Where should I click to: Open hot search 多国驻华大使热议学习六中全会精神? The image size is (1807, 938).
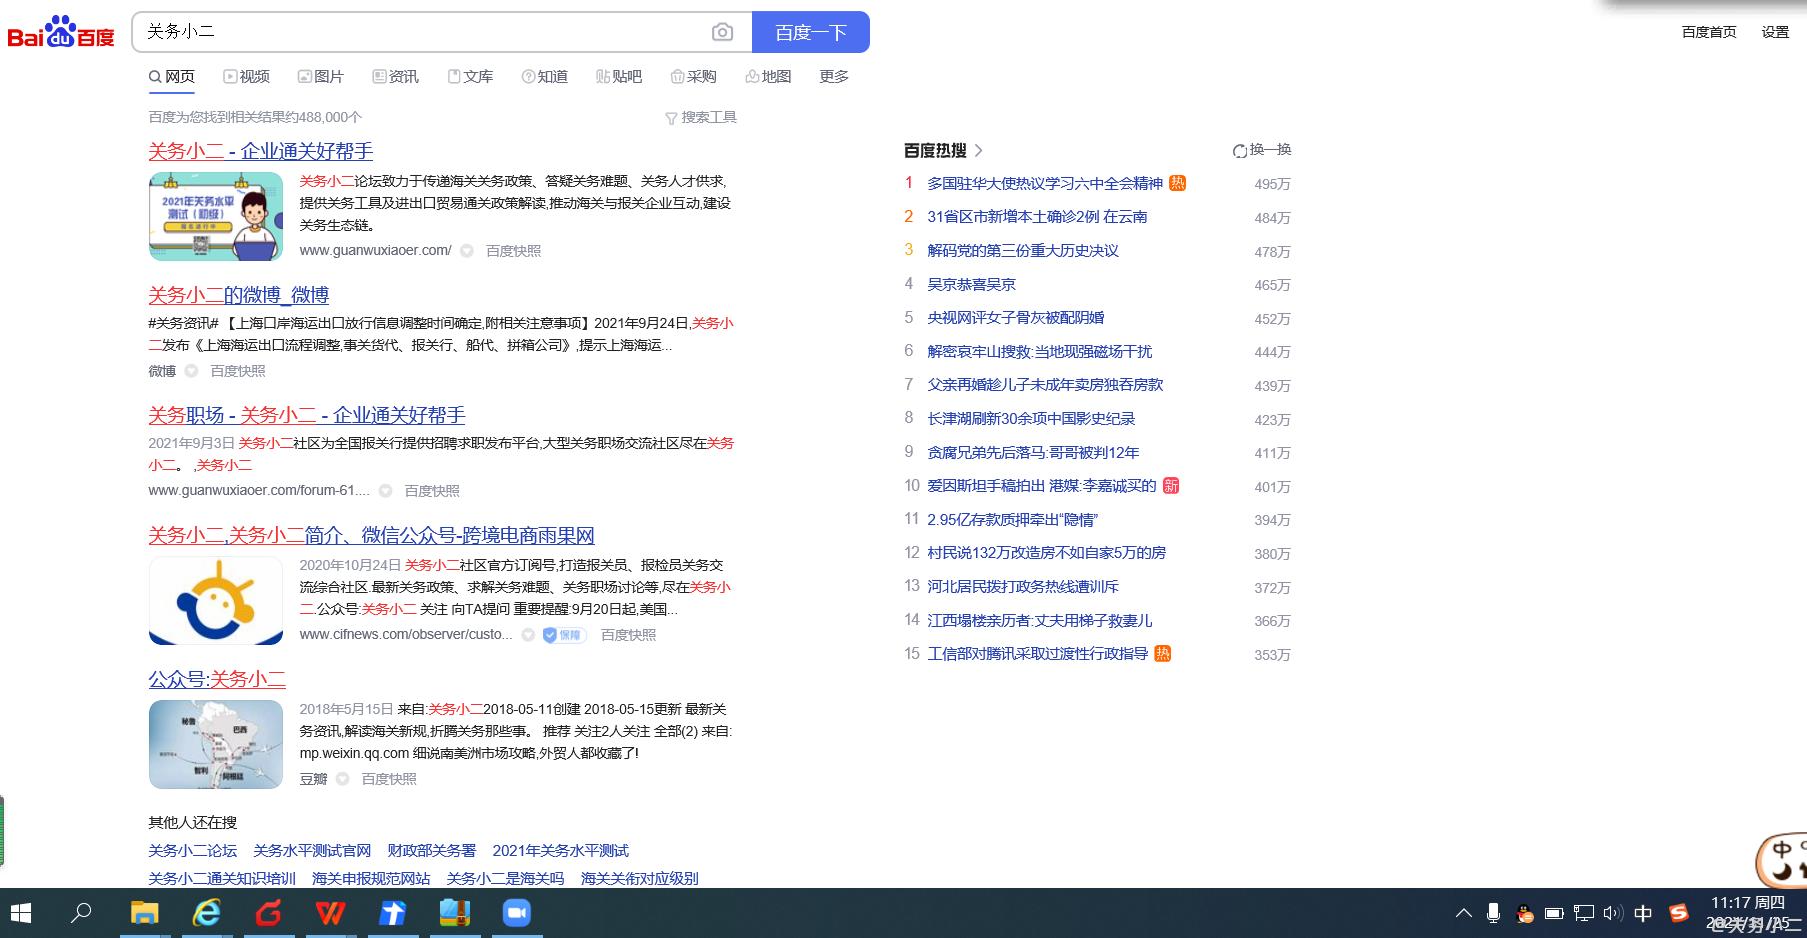click(1045, 184)
